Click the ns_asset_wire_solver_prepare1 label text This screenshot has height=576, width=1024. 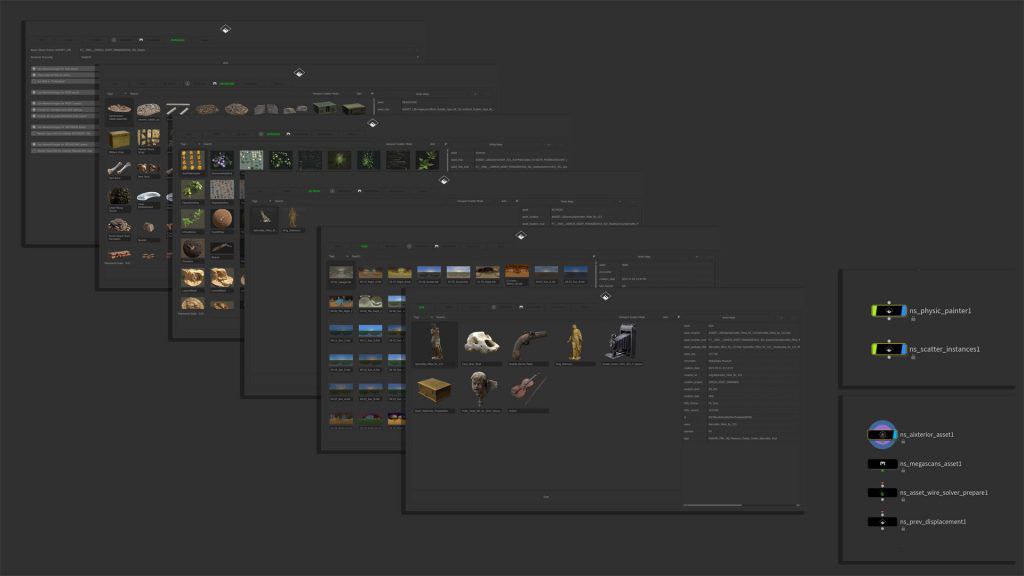point(944,492)
